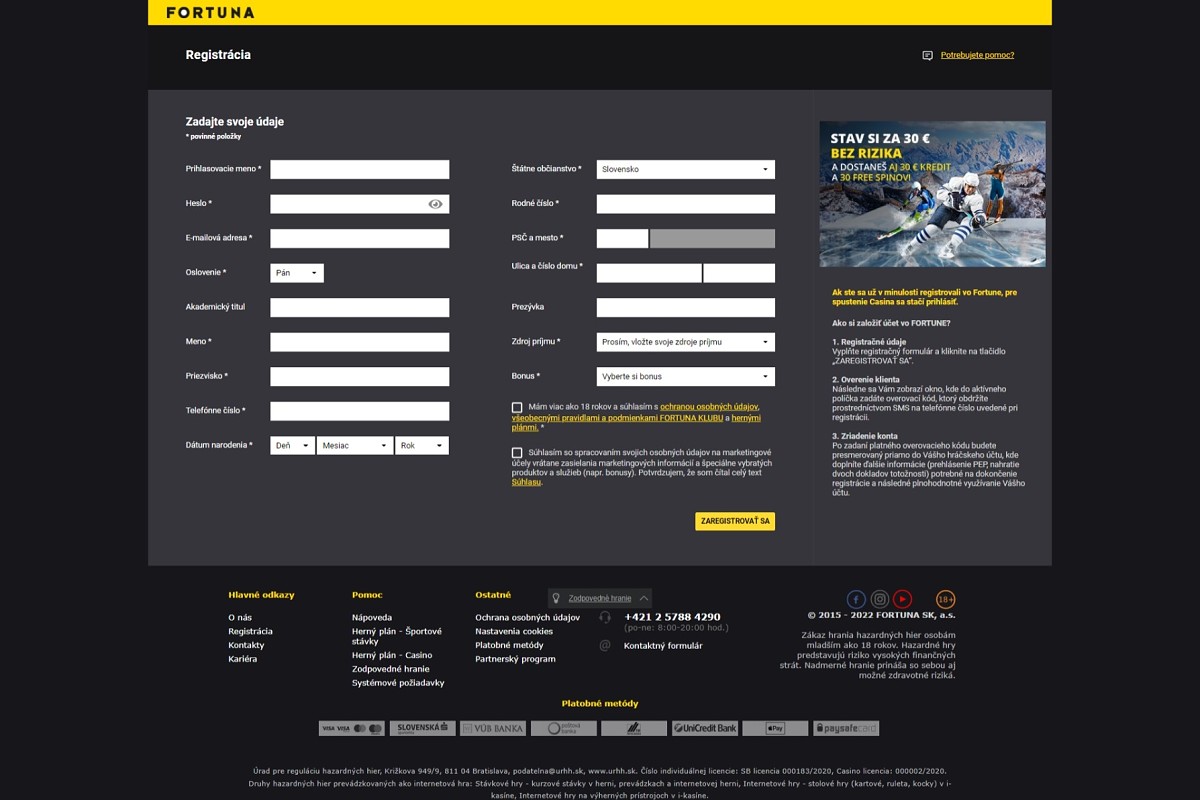Tick the marketing consent checkbox
This screenshot has width=1200, height=800.
tap(517, 453)
